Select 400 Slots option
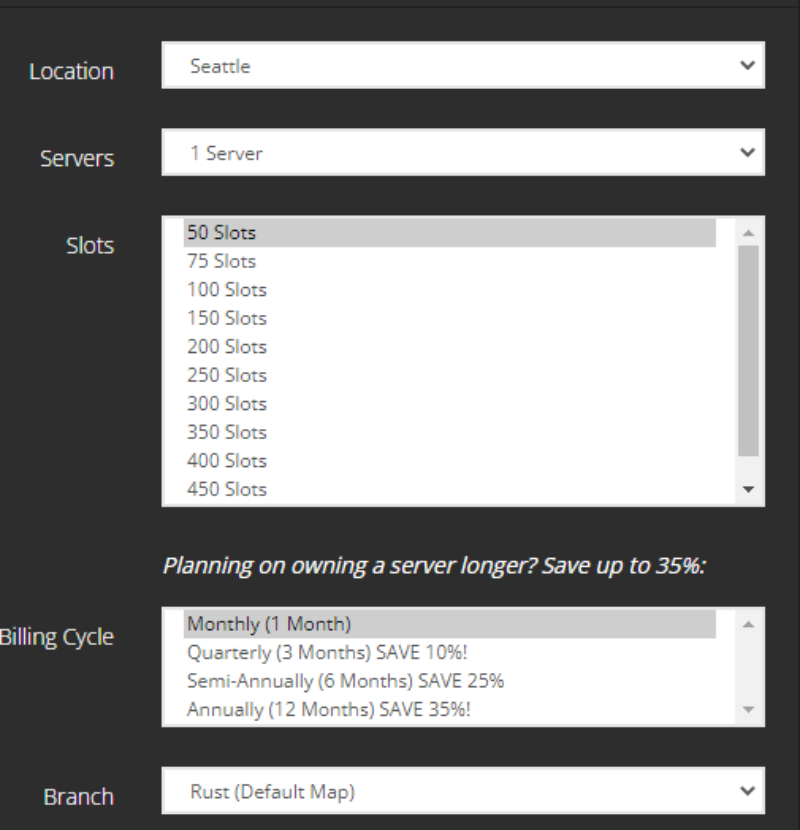This screenshot has height=830, width=800. pyautogui.click(x=450, y=462)
